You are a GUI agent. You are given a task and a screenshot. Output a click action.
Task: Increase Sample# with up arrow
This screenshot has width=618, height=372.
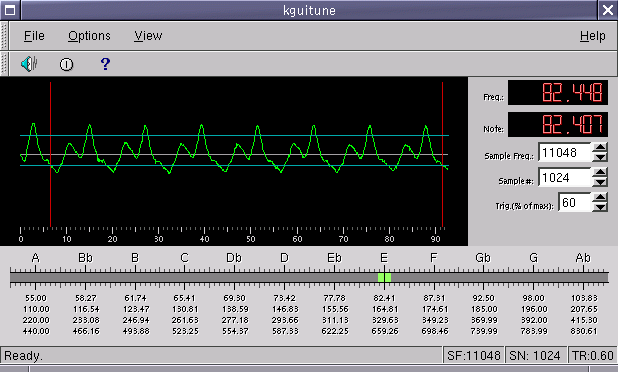click(600, 173)
